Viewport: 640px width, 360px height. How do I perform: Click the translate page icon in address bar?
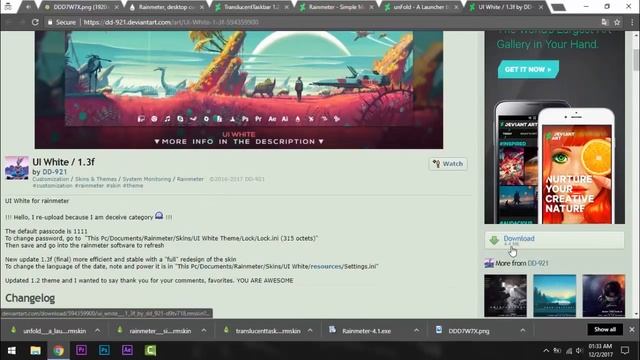pyautogui.click(x=604, y=22)
